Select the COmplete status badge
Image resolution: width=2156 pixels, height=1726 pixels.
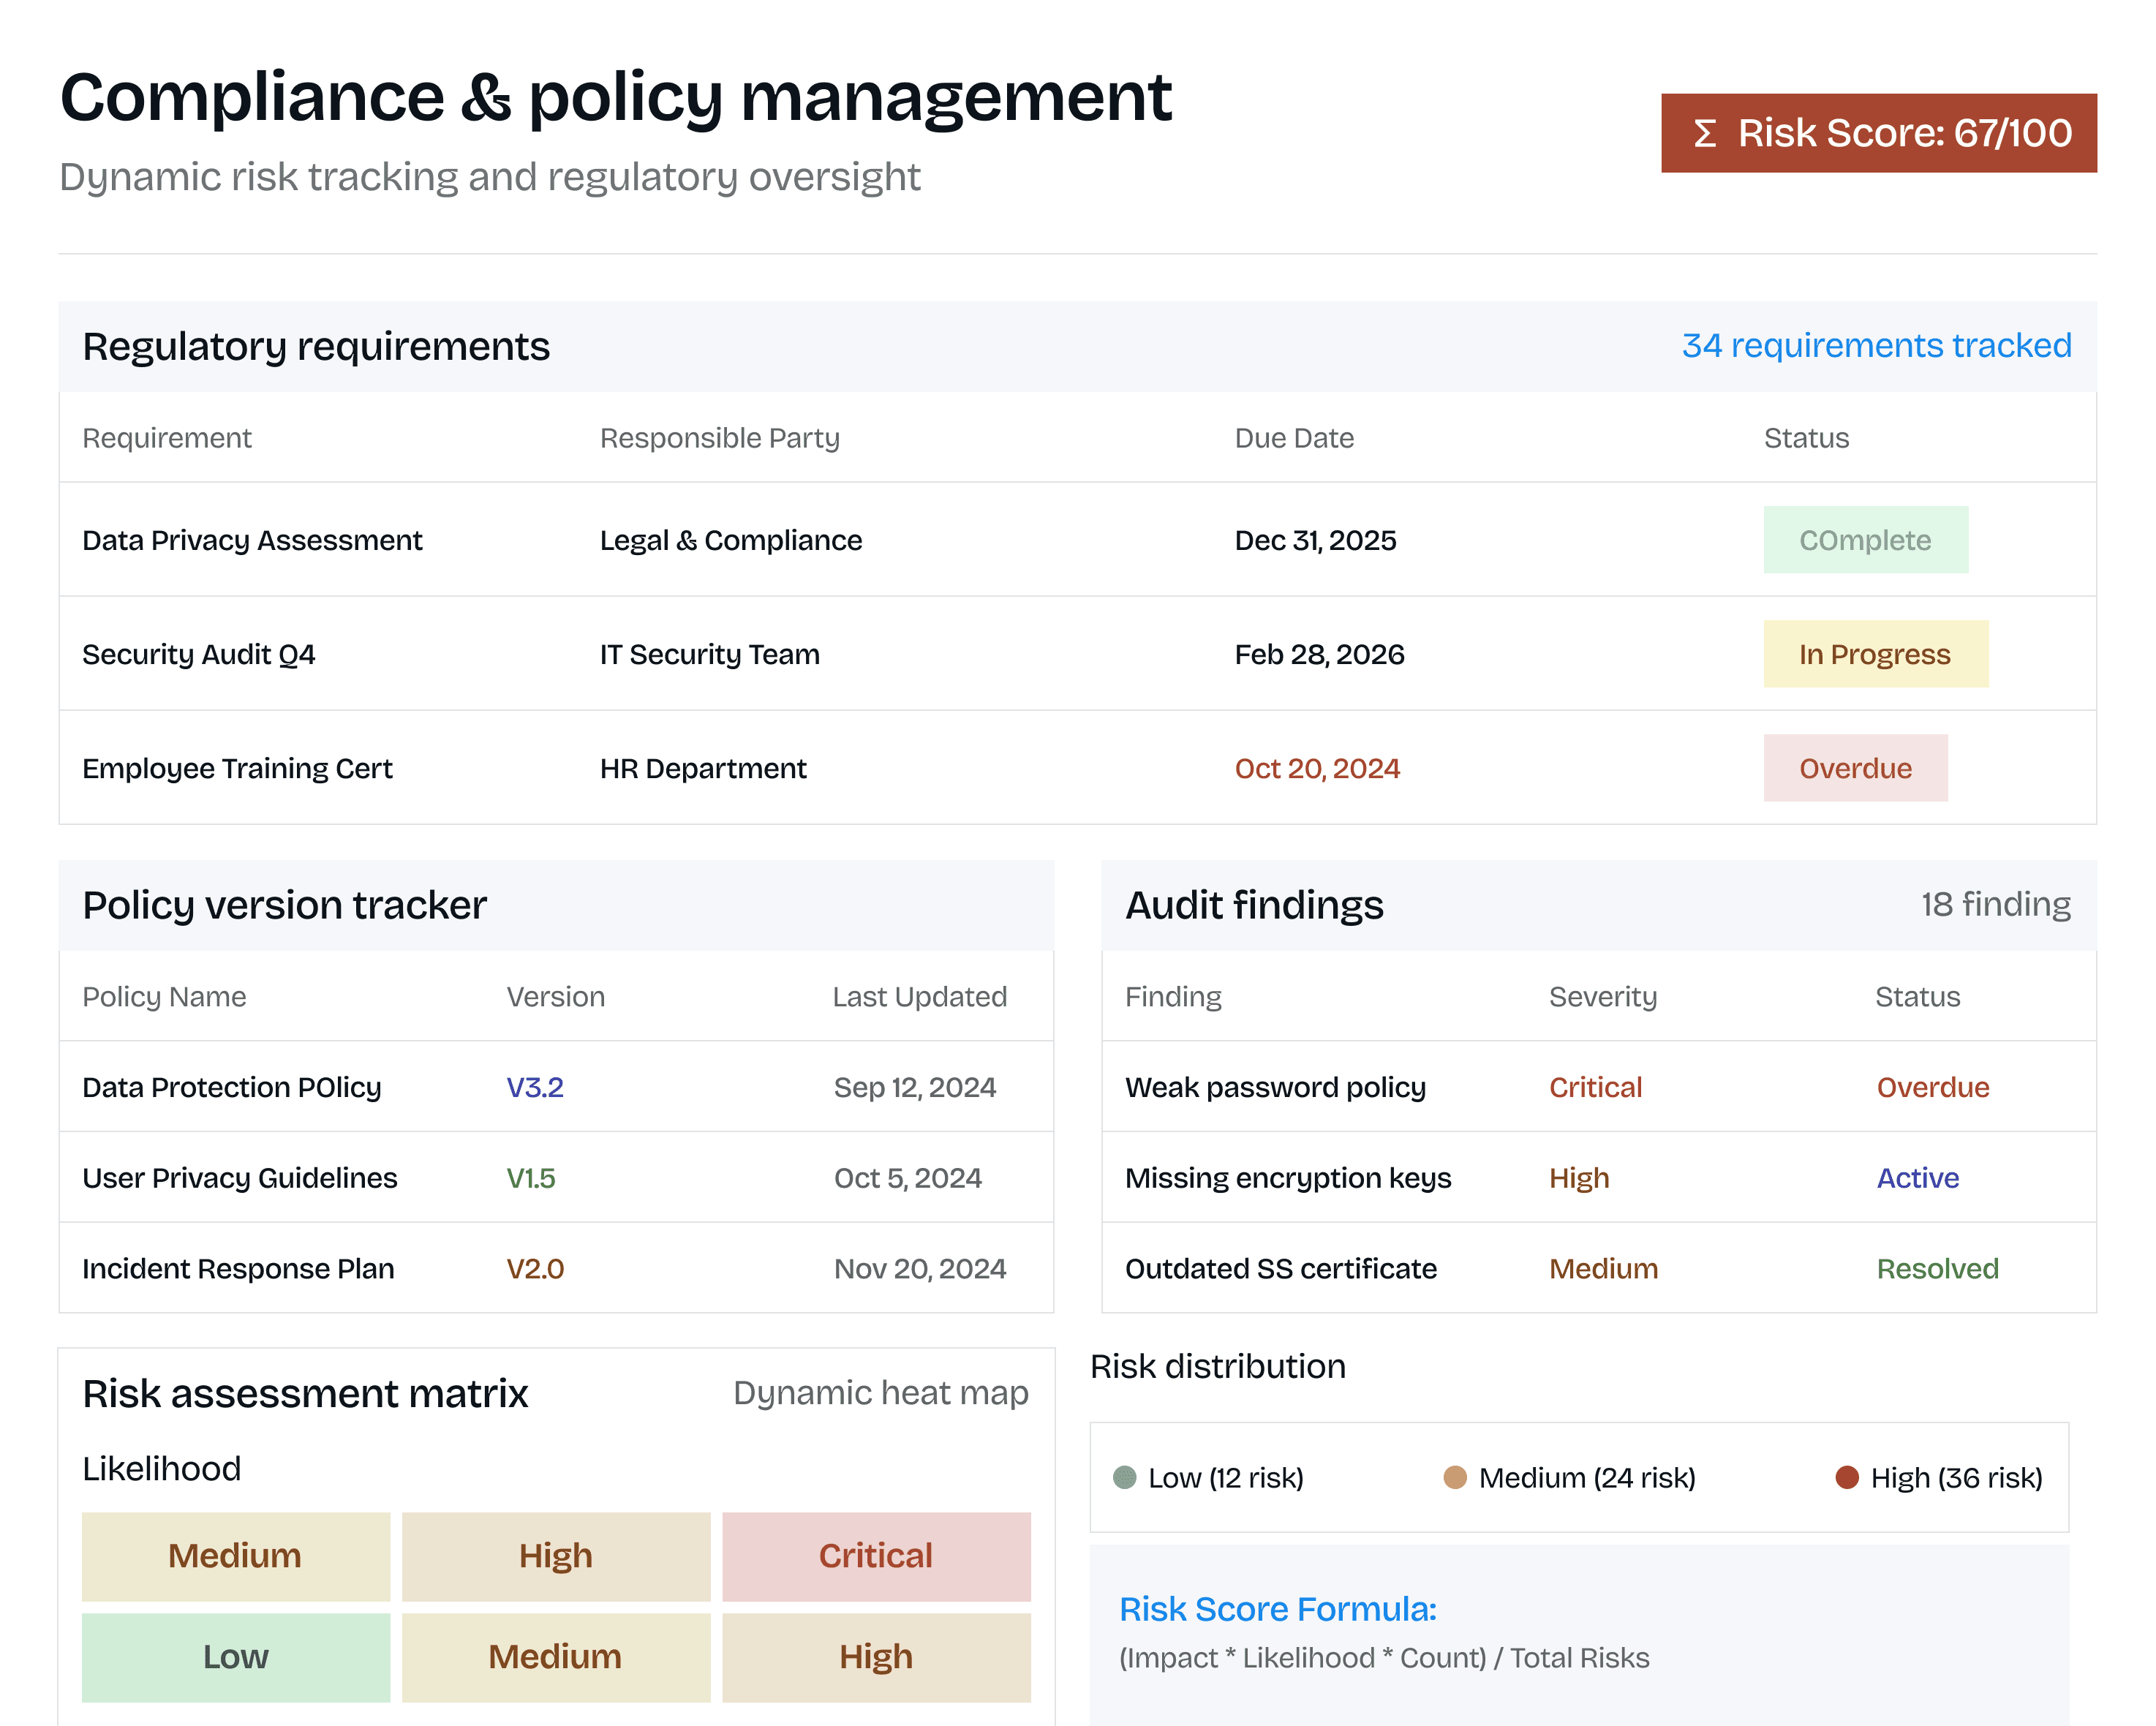[x=1865, y=540]
